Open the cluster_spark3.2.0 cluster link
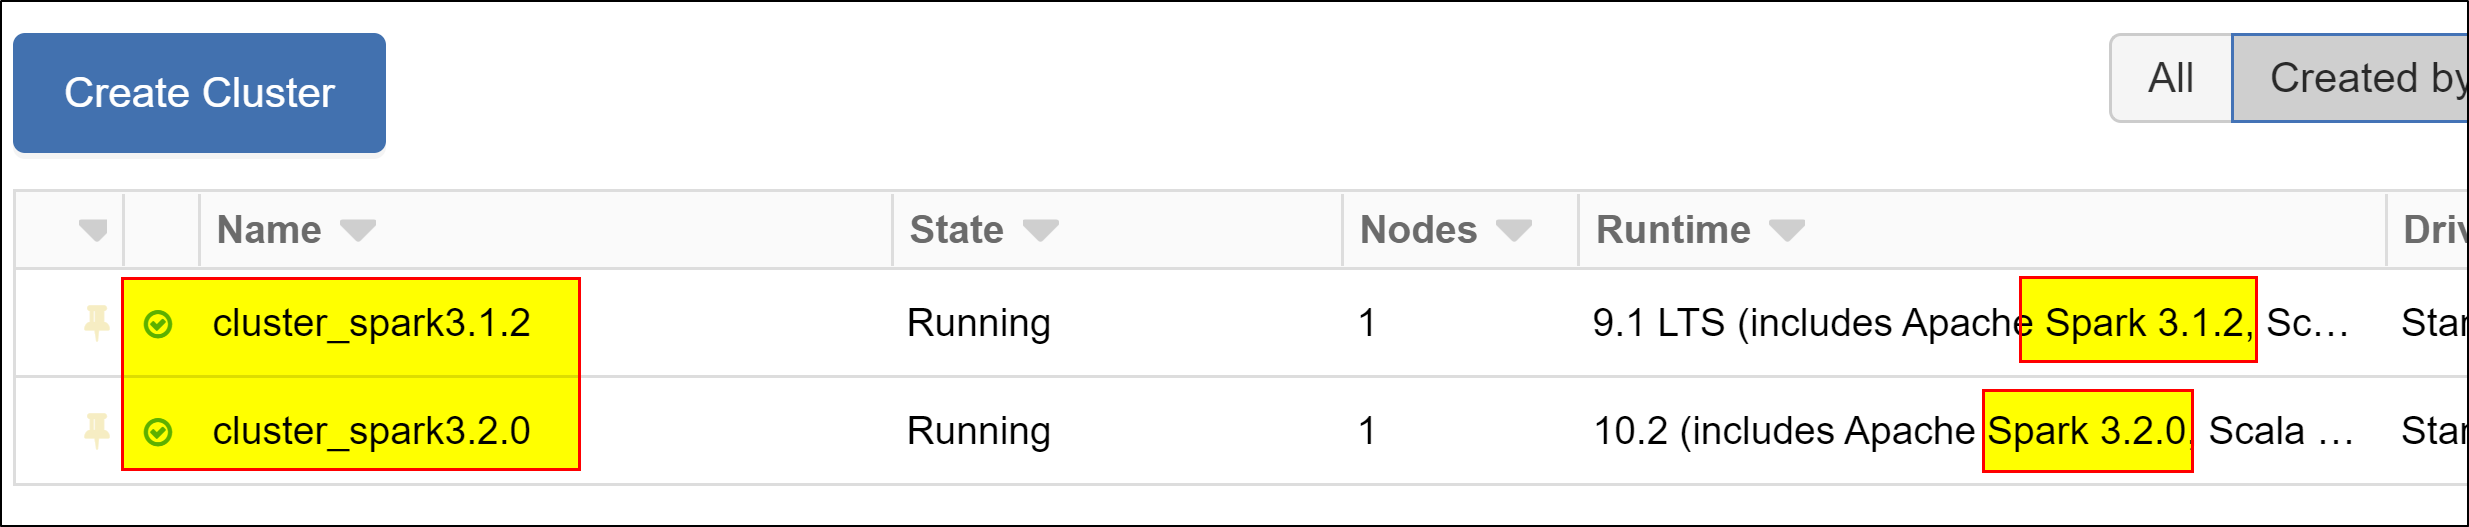The width and height of the screenshot is (2469, 527). [x=371, y=431]
